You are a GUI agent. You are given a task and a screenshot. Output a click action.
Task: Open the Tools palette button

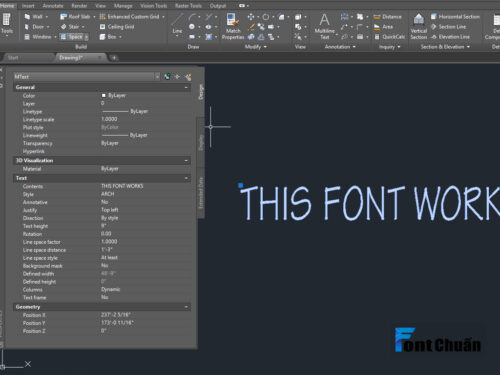(7, 24)
